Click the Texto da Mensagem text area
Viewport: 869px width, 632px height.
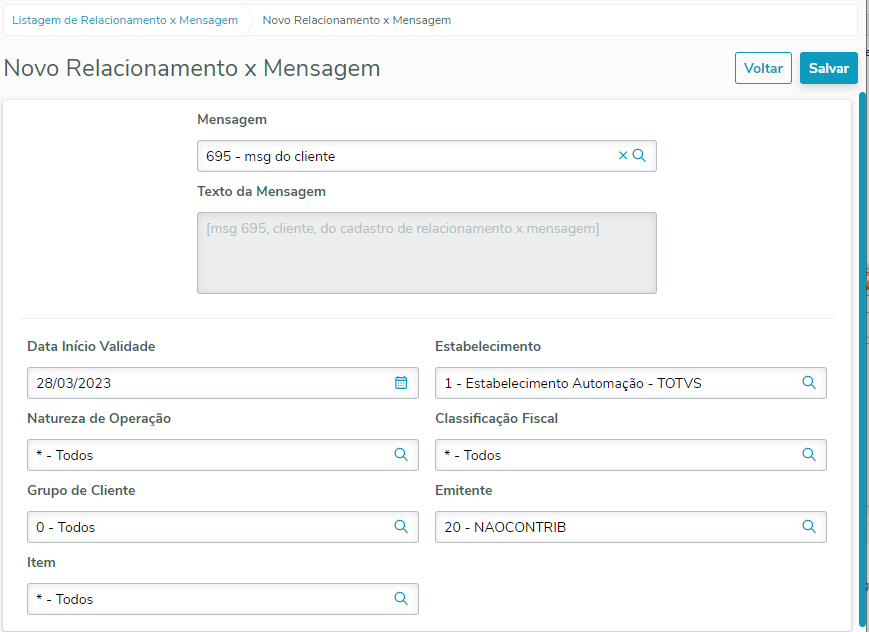[x=426, y=252]
